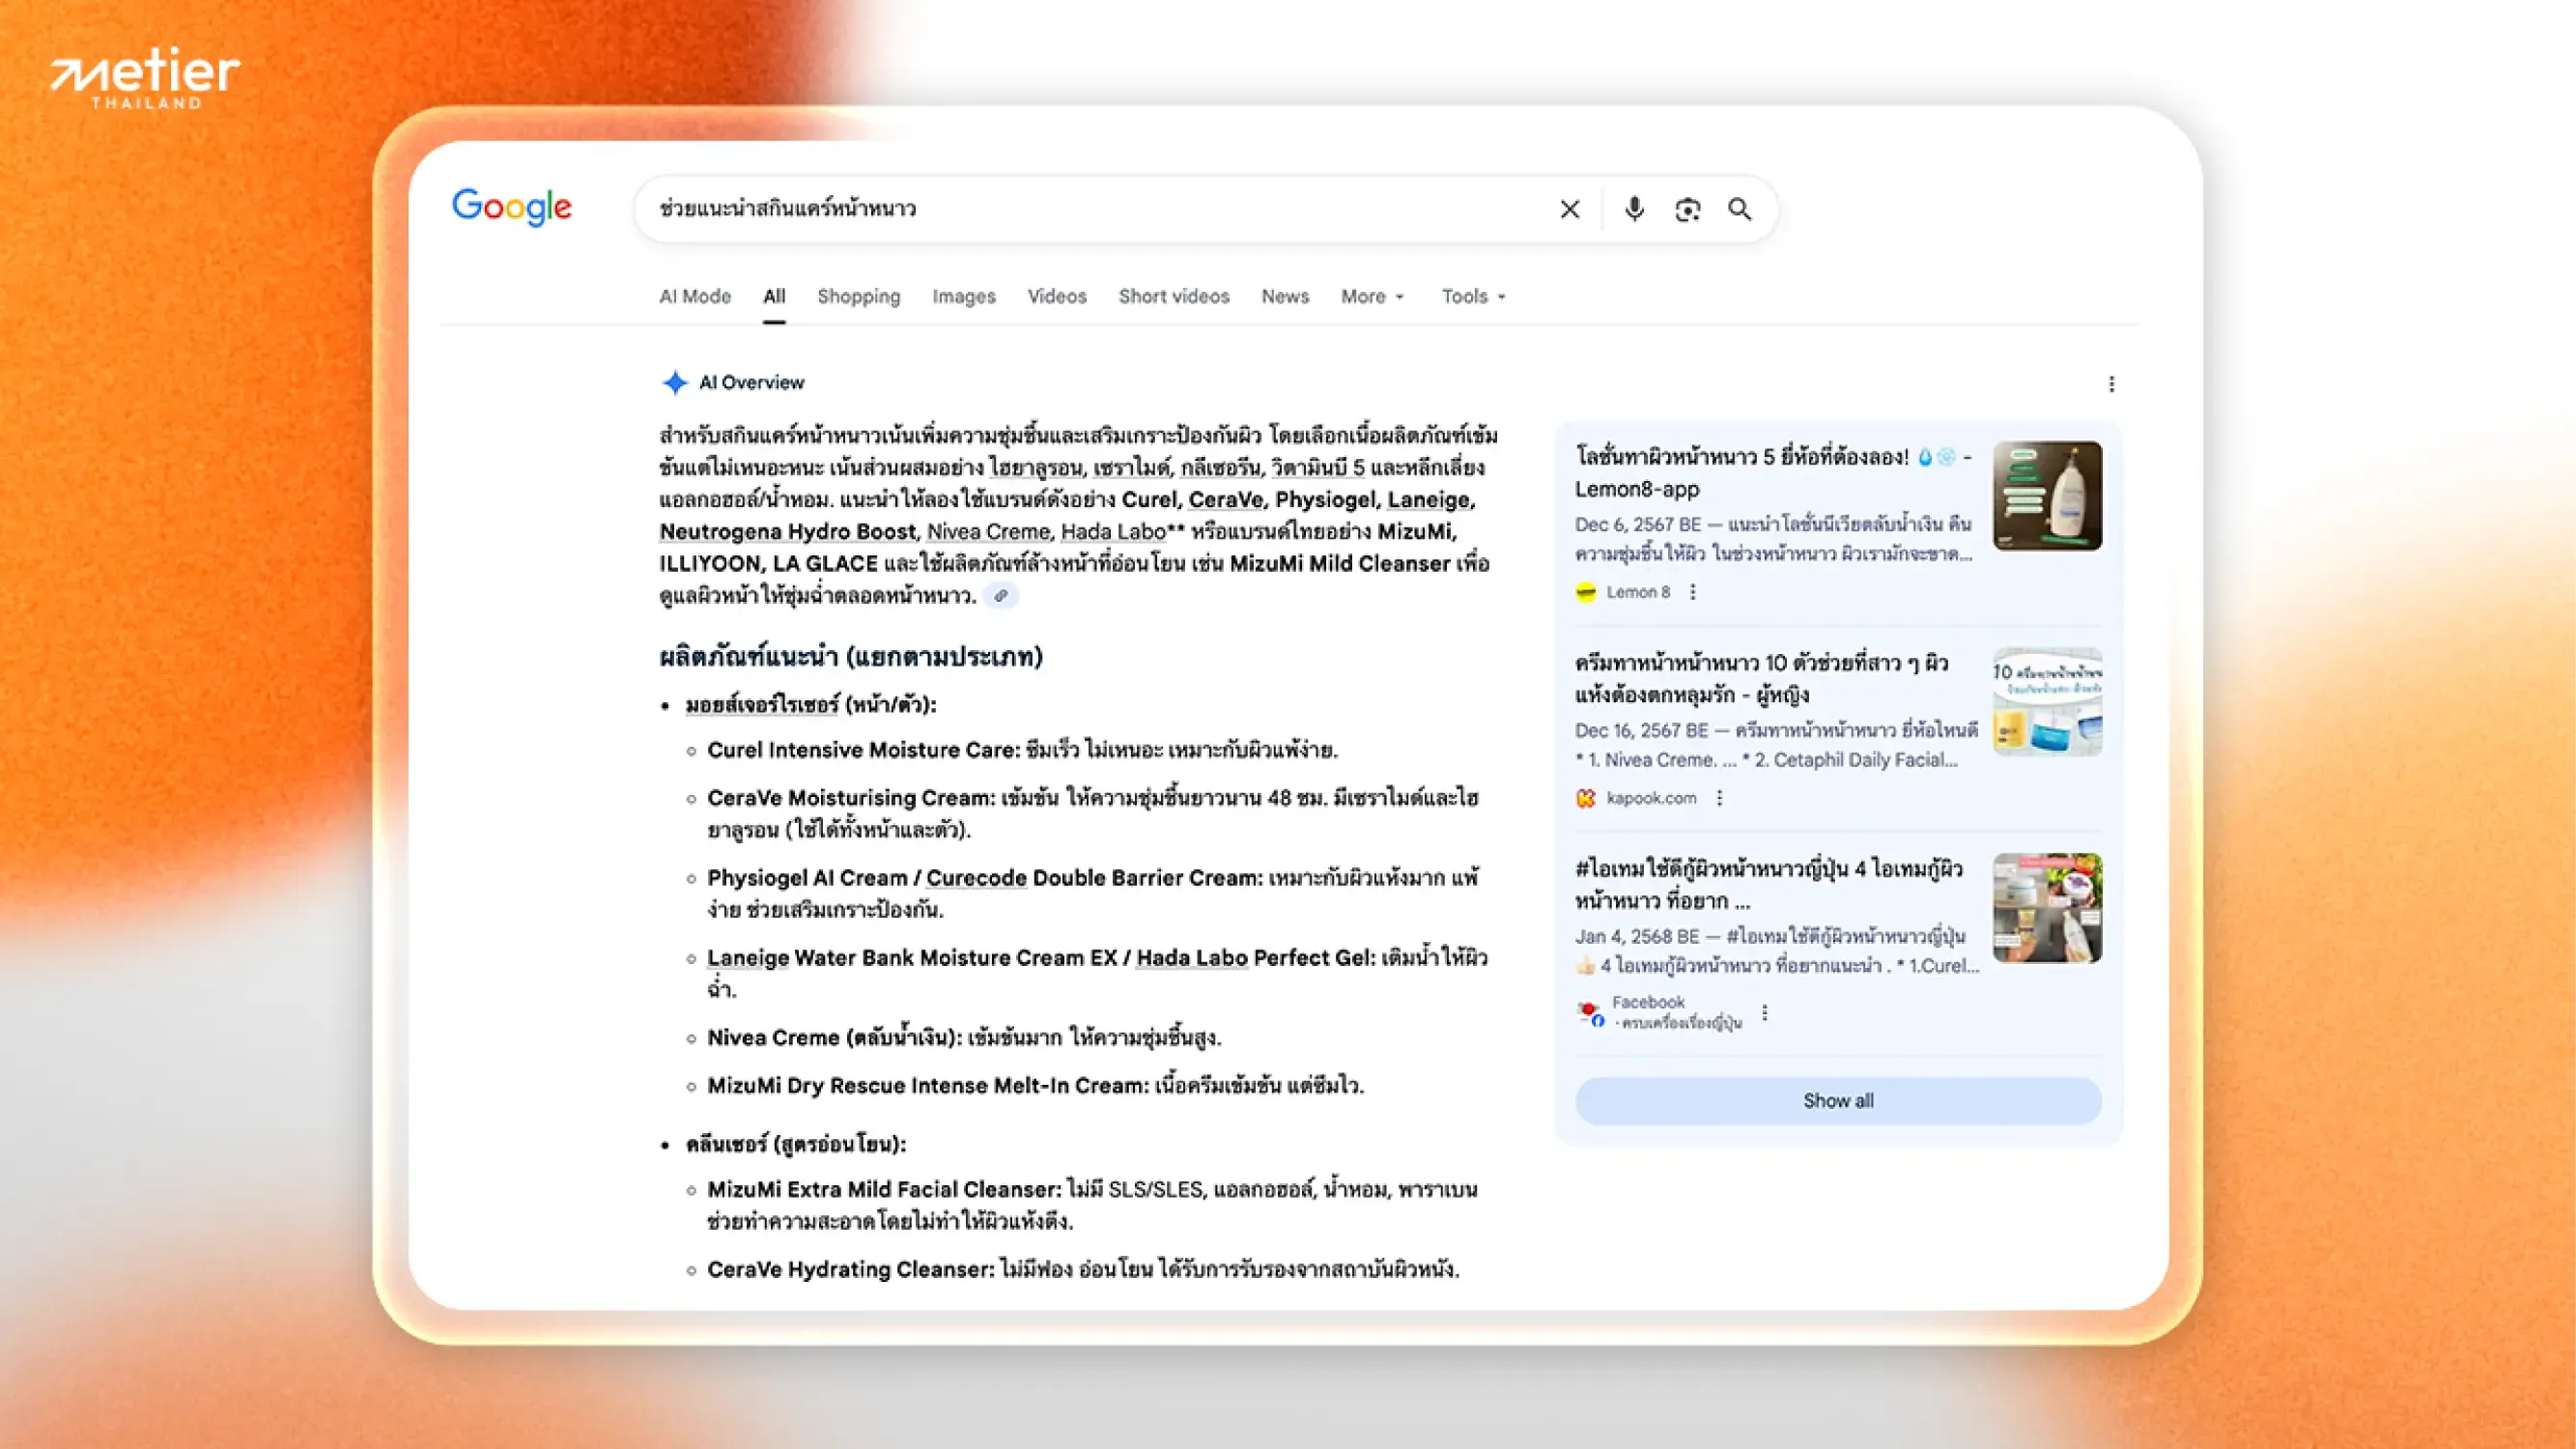
Task: Open three-dot menu next to Lemon 8
Action: [1693, 592]
